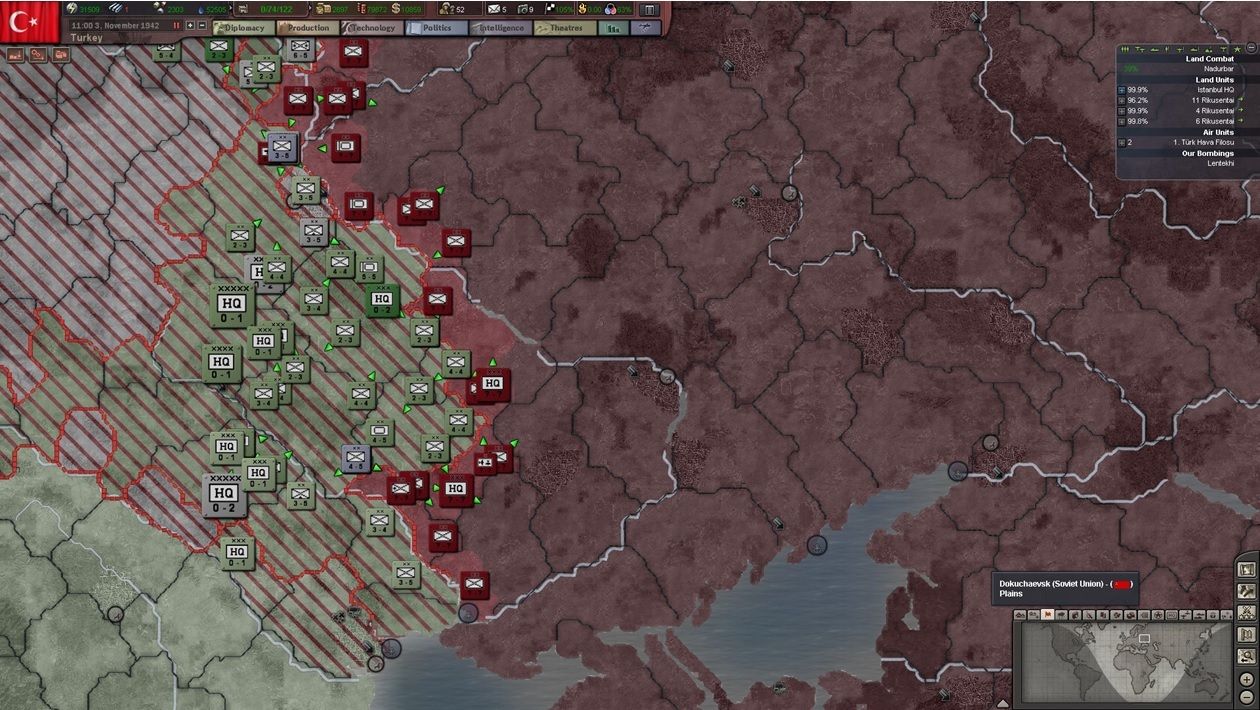Viewport: 1260px width, 710px height.
Task: Click the Our Bombings header
Action: tap(1209, 153)
